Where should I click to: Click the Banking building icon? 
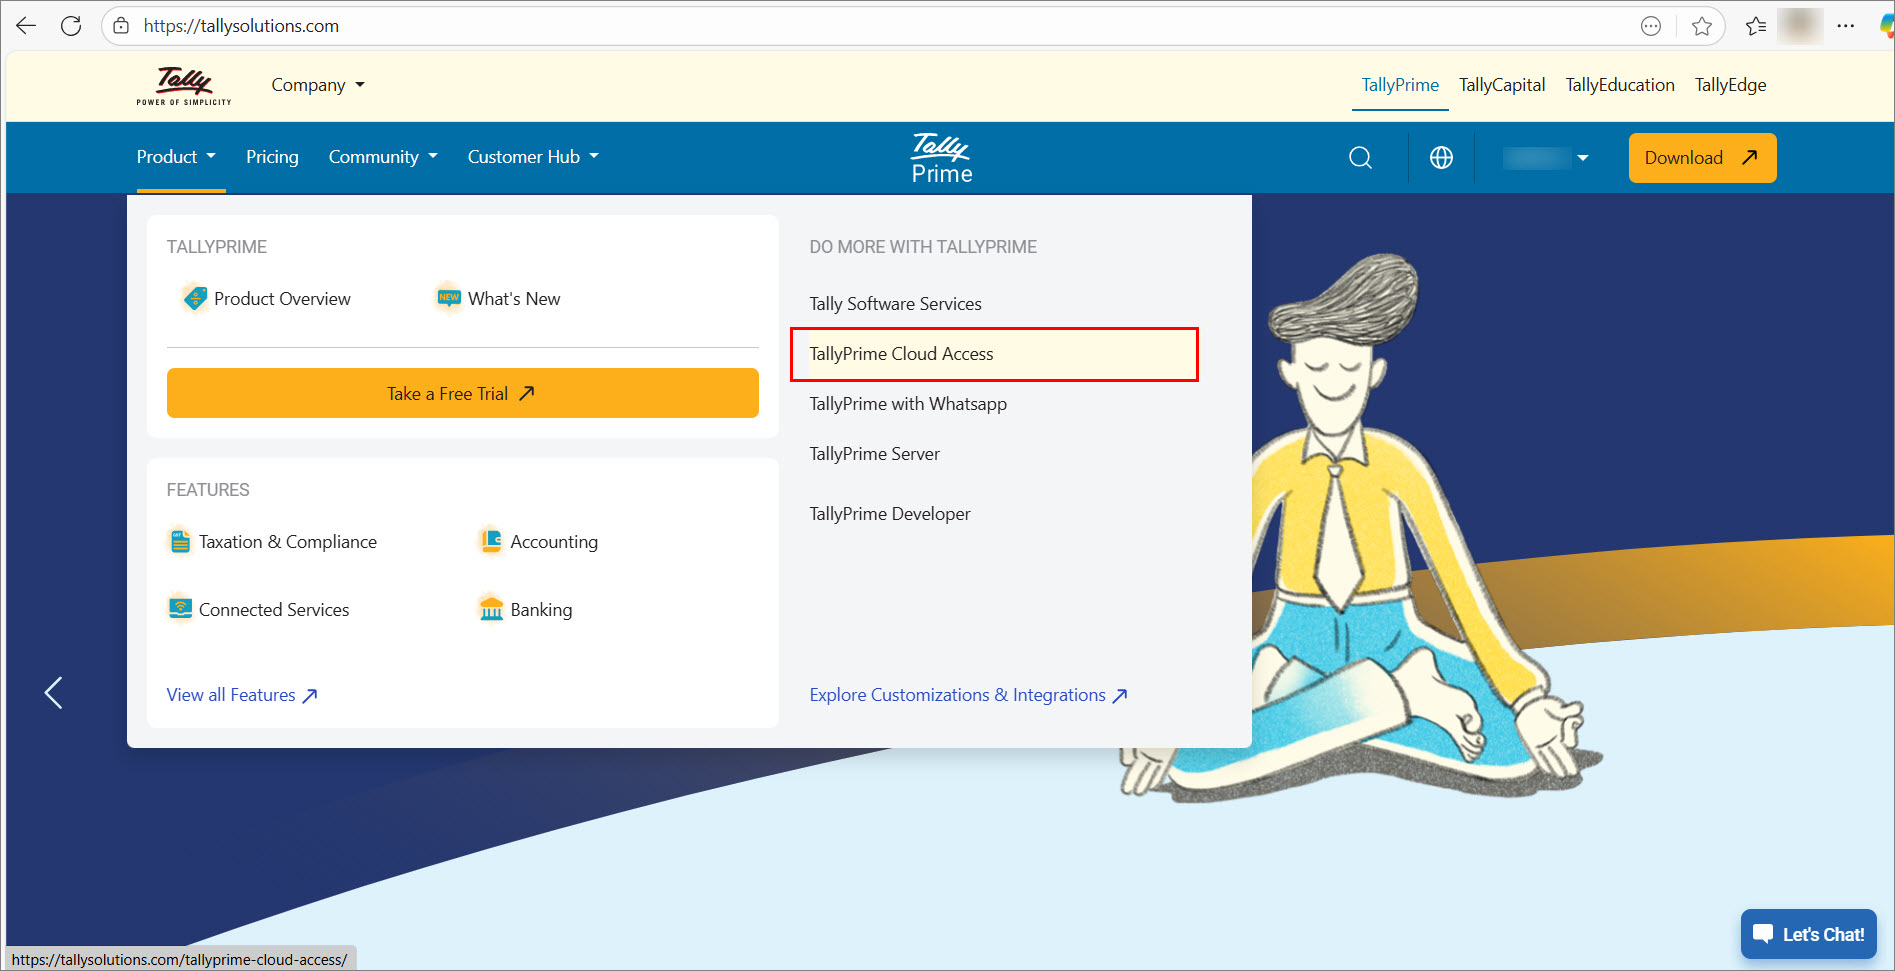tap(491, 609)
